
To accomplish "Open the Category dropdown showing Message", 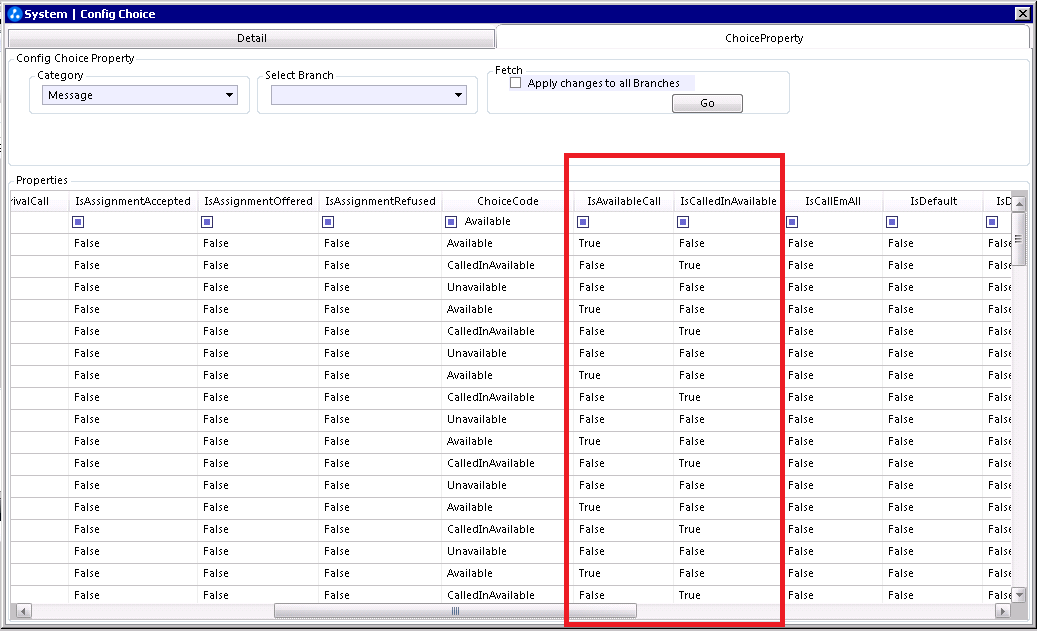I will [x=140, y=95].
